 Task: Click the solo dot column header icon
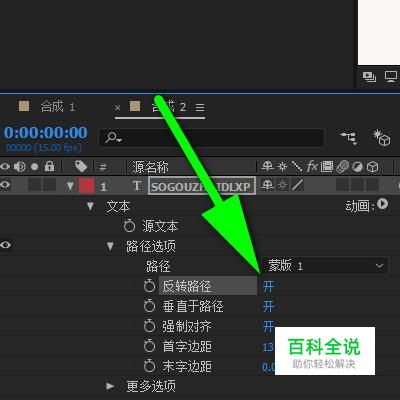coord(35,166)
